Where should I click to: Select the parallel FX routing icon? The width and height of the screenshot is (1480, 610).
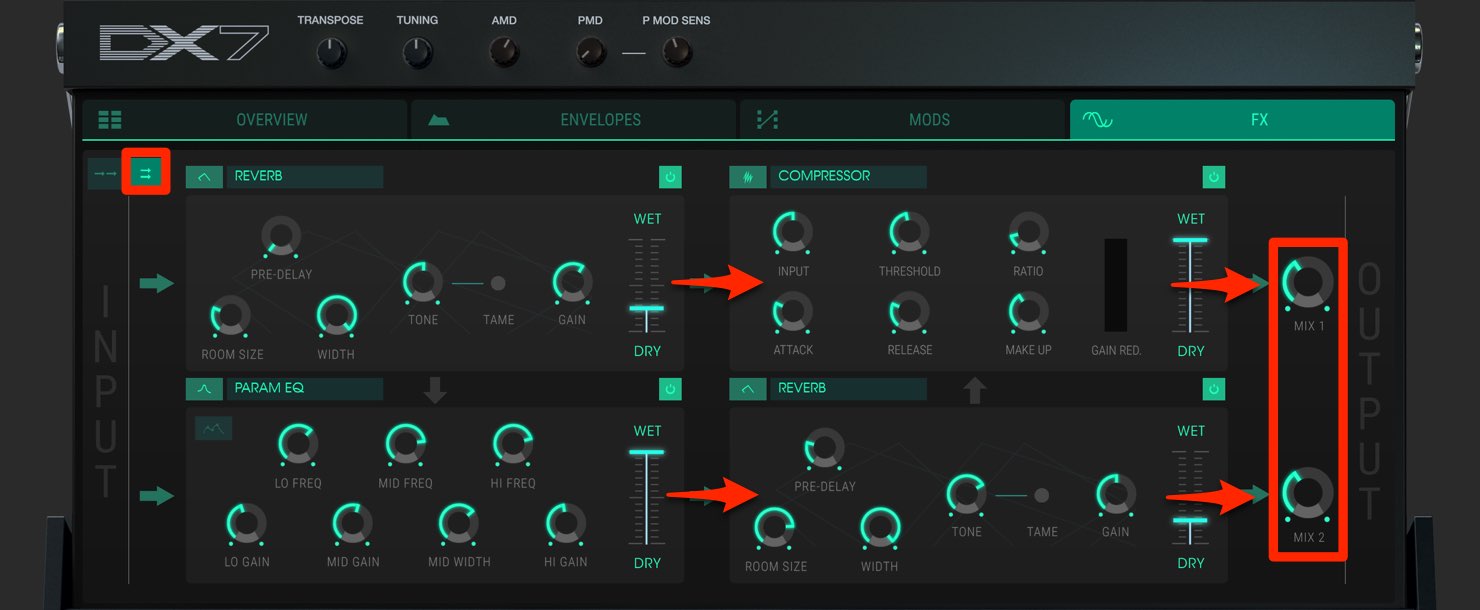pos(145,173)
